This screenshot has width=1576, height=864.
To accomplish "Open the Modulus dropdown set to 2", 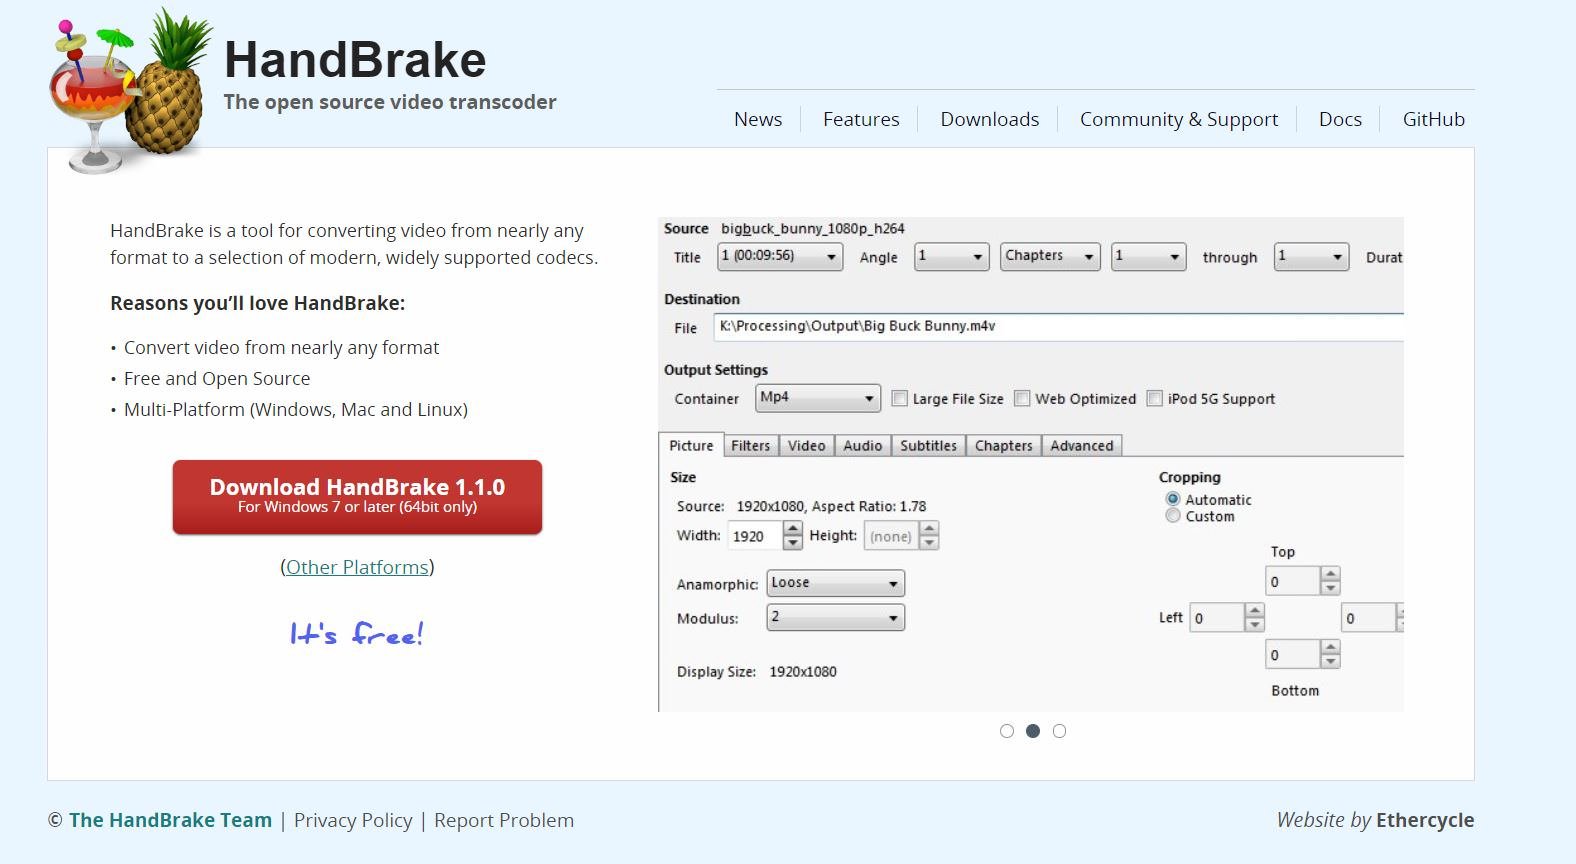I will pos(836,618).
